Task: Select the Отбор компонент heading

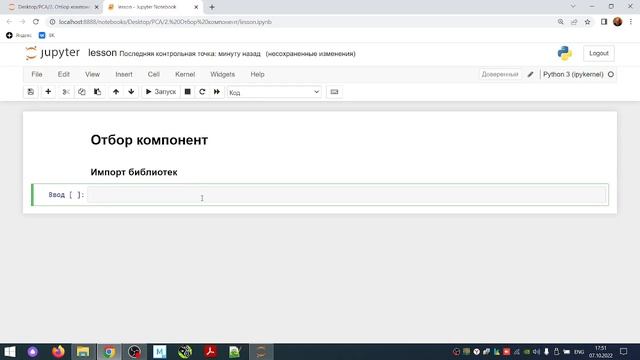Action: pos(149,140)
